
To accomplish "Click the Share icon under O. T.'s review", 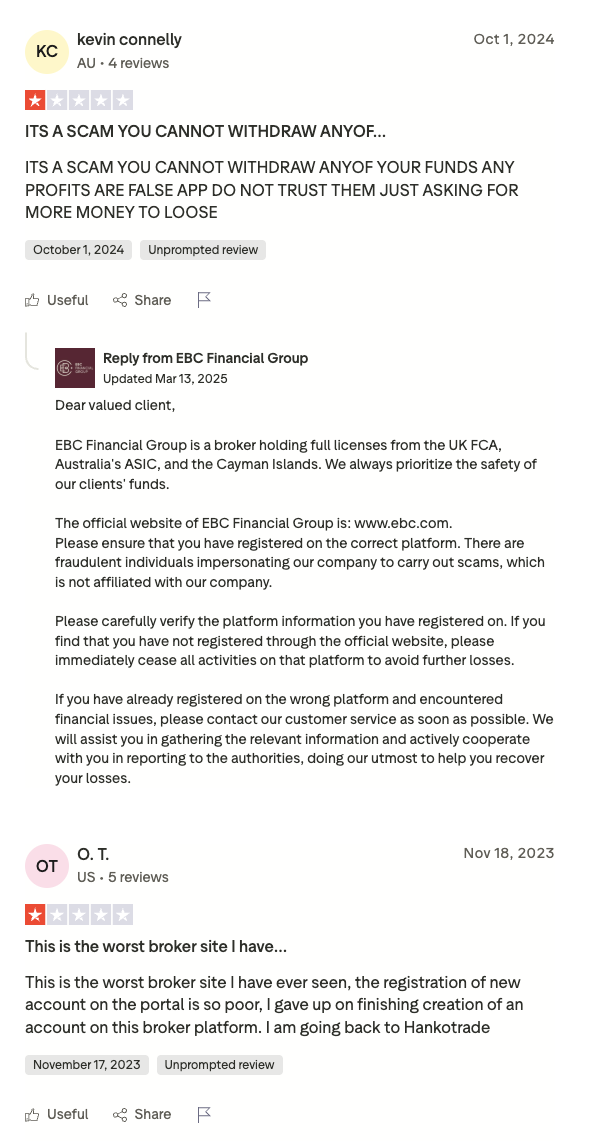I will (x=118, y=1114).
